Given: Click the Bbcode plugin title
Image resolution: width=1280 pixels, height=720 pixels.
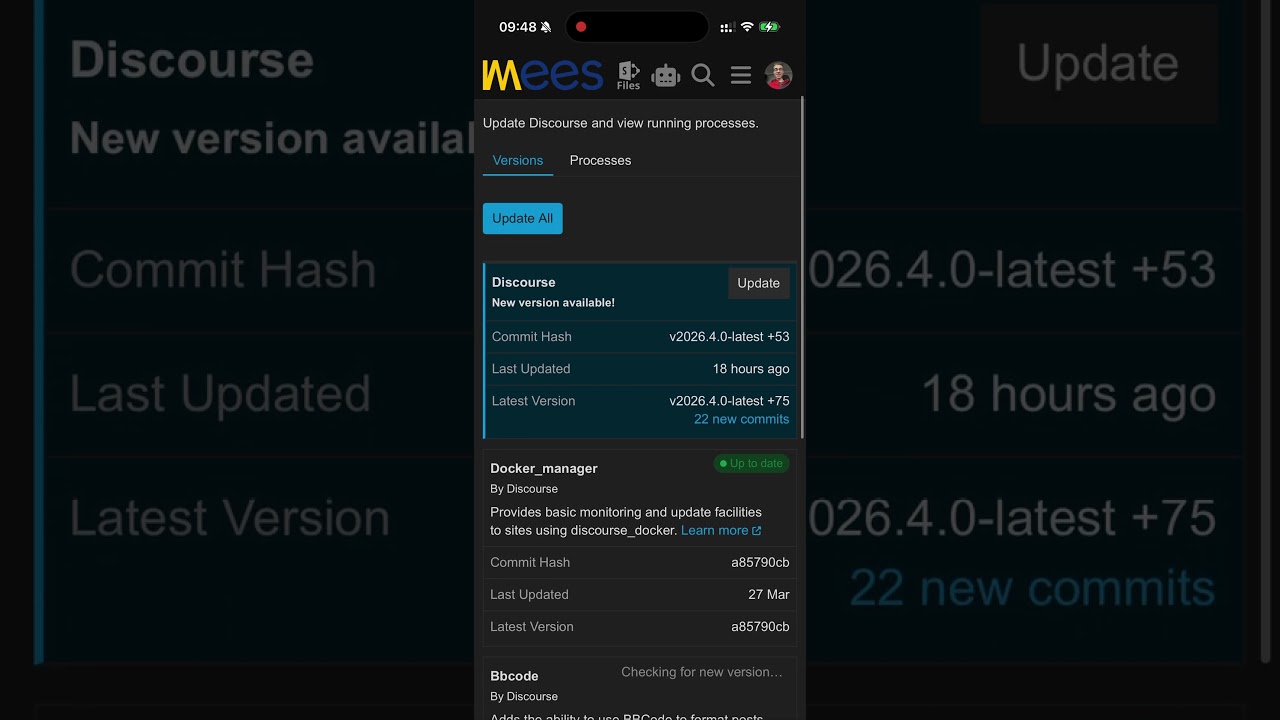Looking at the screenshot, I should click(514, 676).
